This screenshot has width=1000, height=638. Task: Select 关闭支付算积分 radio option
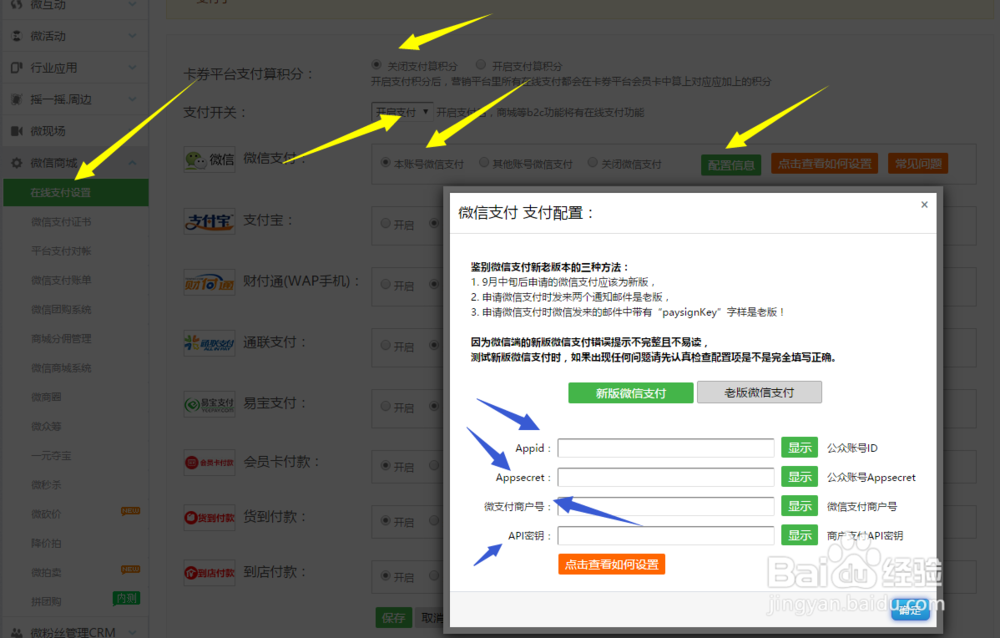pos(376,64)
